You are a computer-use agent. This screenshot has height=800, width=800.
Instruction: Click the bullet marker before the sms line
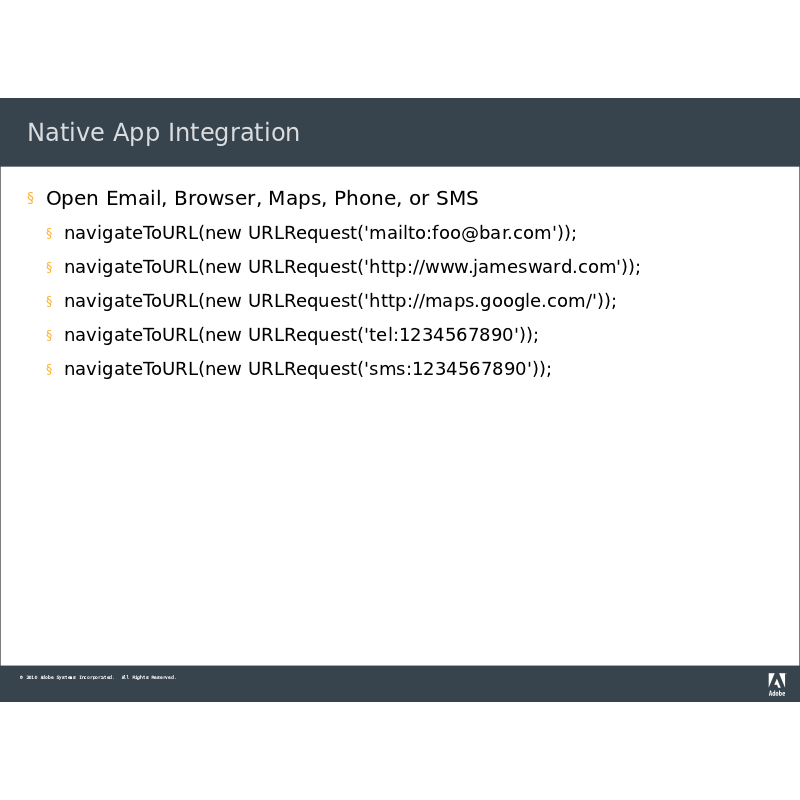48,369
